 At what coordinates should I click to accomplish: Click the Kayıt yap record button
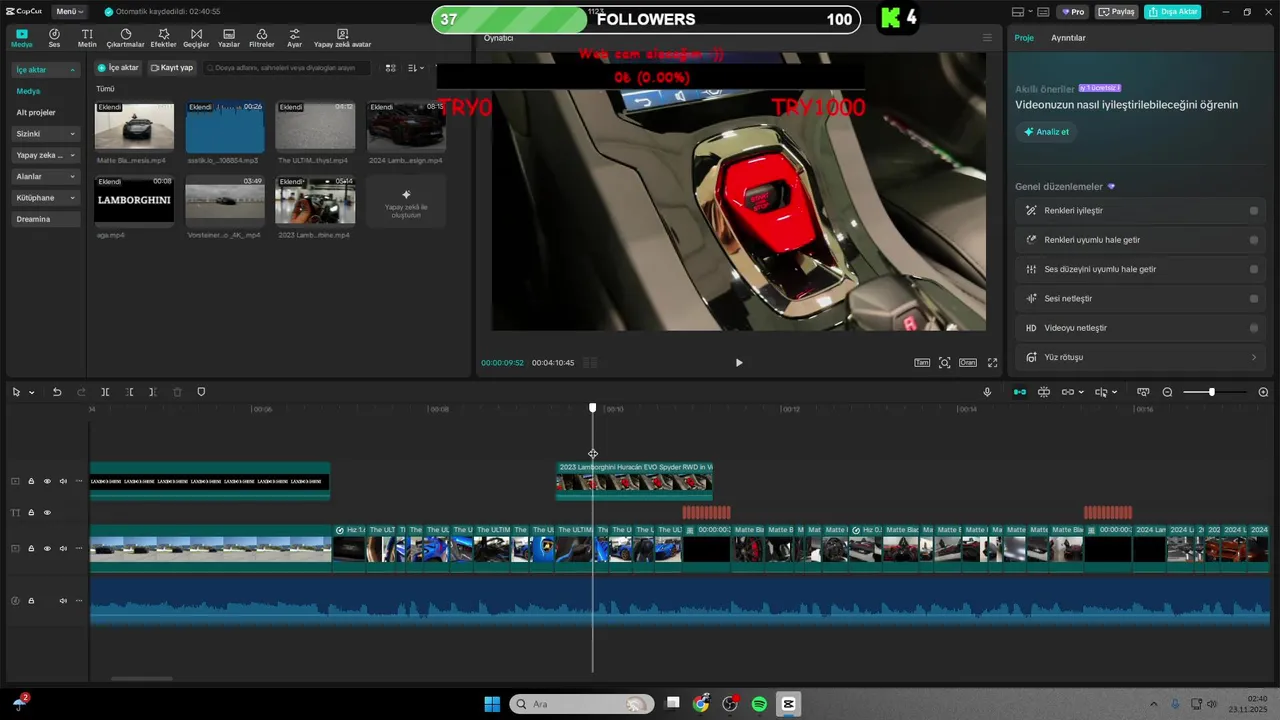pos(172,68)
